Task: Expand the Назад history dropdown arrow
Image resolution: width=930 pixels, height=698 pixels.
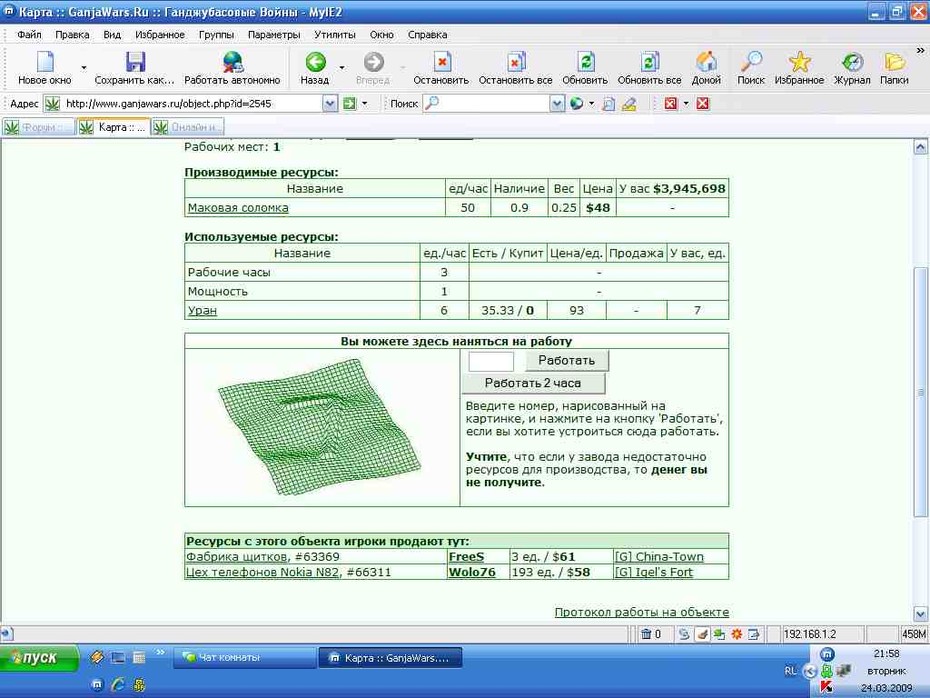Action: 342,67
